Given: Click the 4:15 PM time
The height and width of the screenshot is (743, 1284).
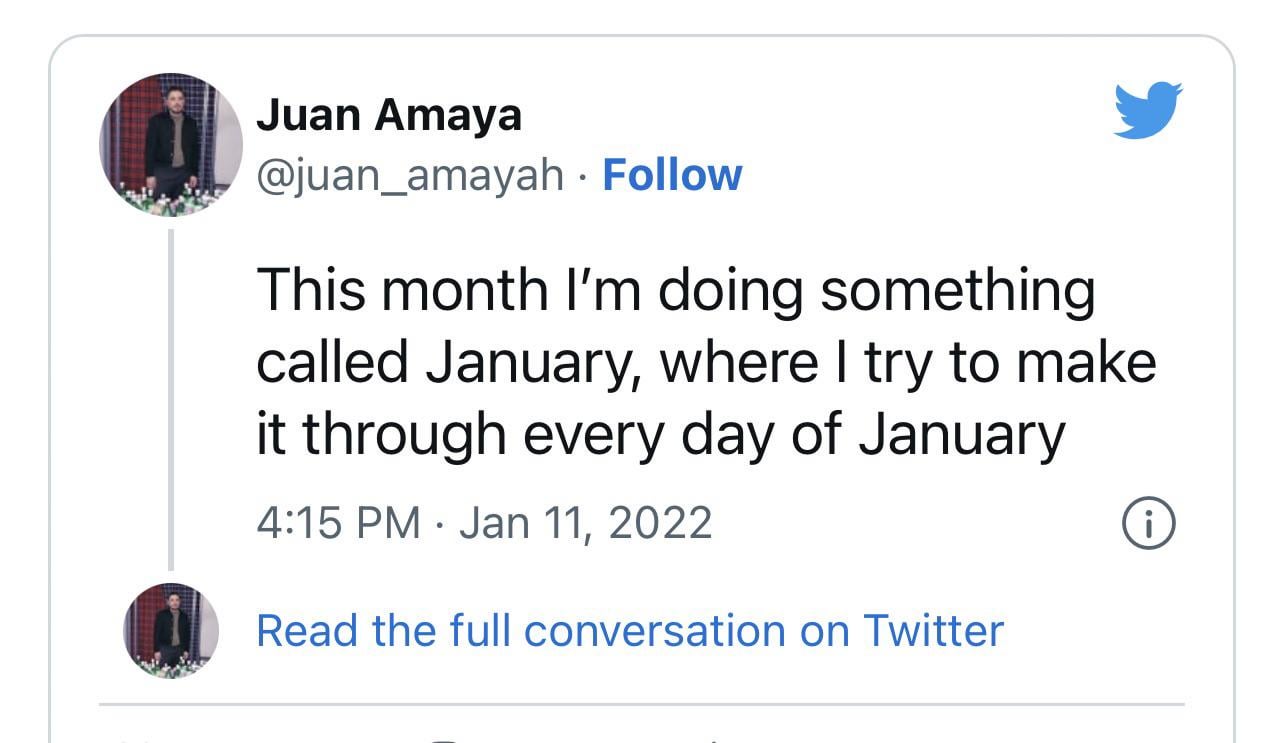Looking at the screenshot, I should [x=338, y=523].
